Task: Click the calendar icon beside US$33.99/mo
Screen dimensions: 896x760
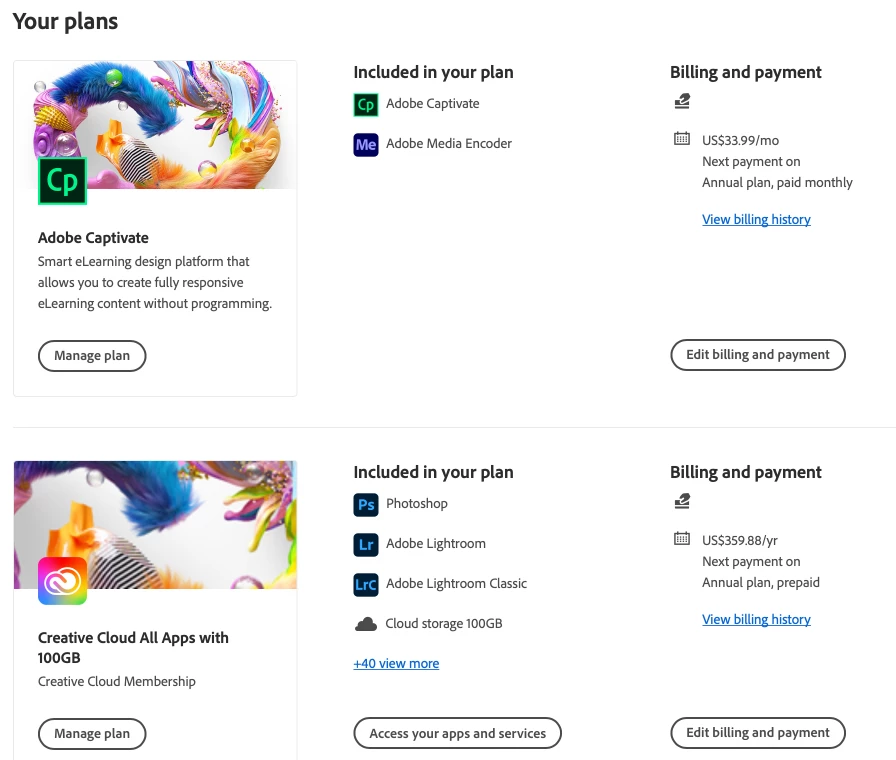Action: click(682, 139)
